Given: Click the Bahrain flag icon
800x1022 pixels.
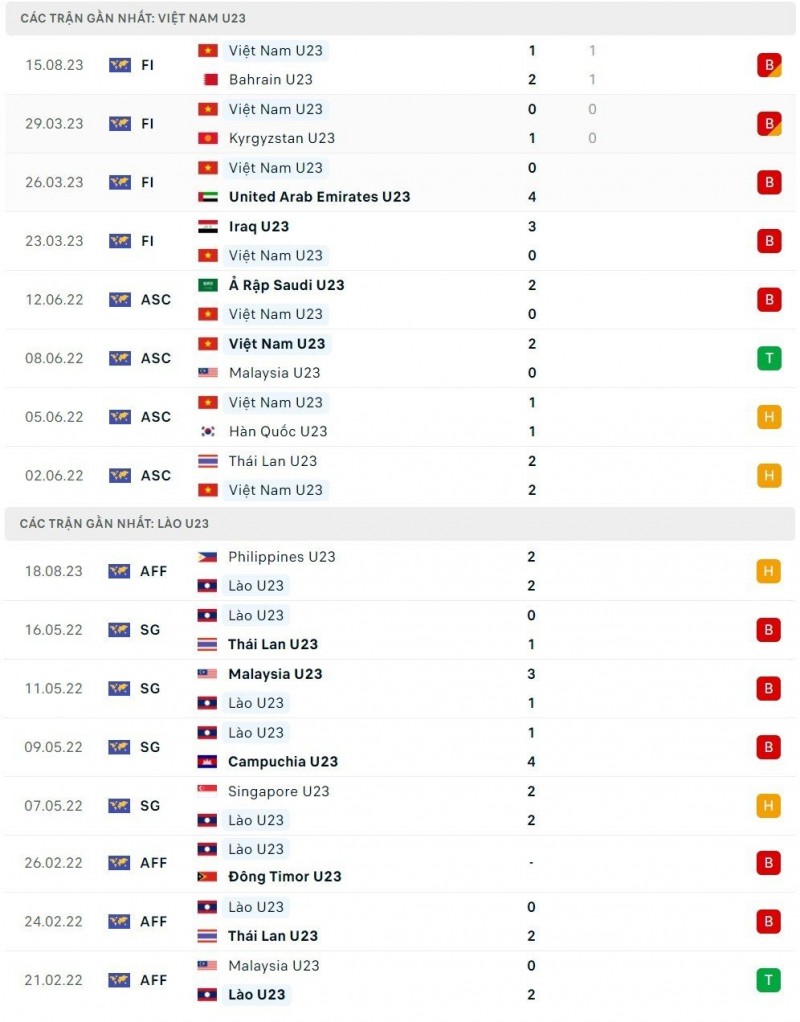Looking at the screenshot, I should pos(207,79).
